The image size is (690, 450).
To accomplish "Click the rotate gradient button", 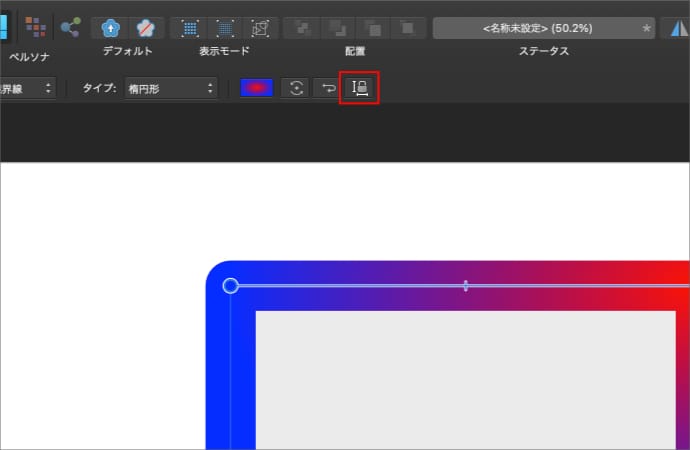I will tap(296, 88).
